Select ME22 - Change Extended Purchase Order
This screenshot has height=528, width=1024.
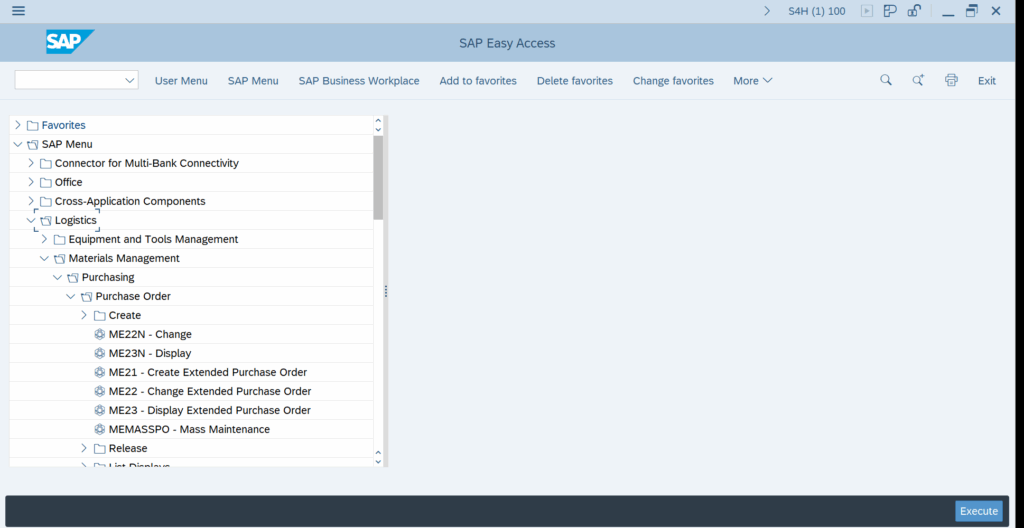(x=210, y=391)
